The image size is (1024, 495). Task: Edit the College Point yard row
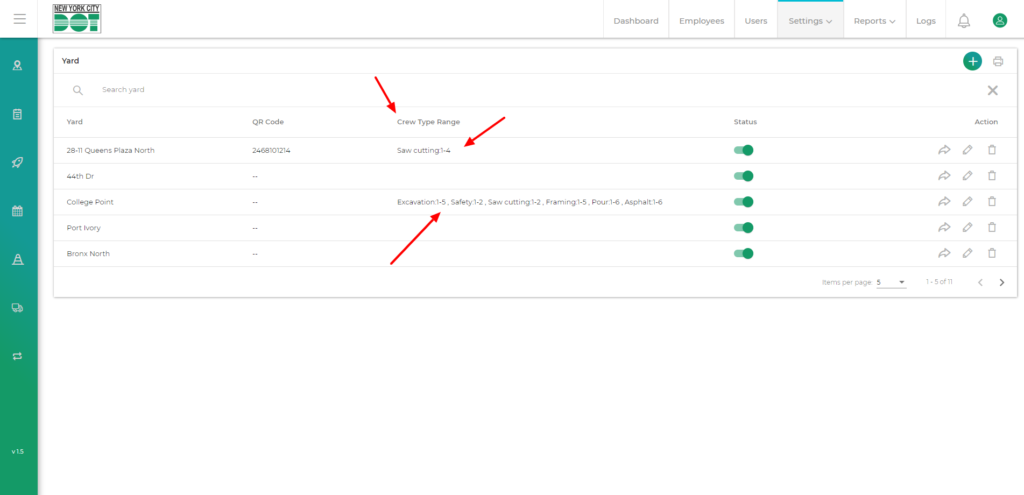967,202
